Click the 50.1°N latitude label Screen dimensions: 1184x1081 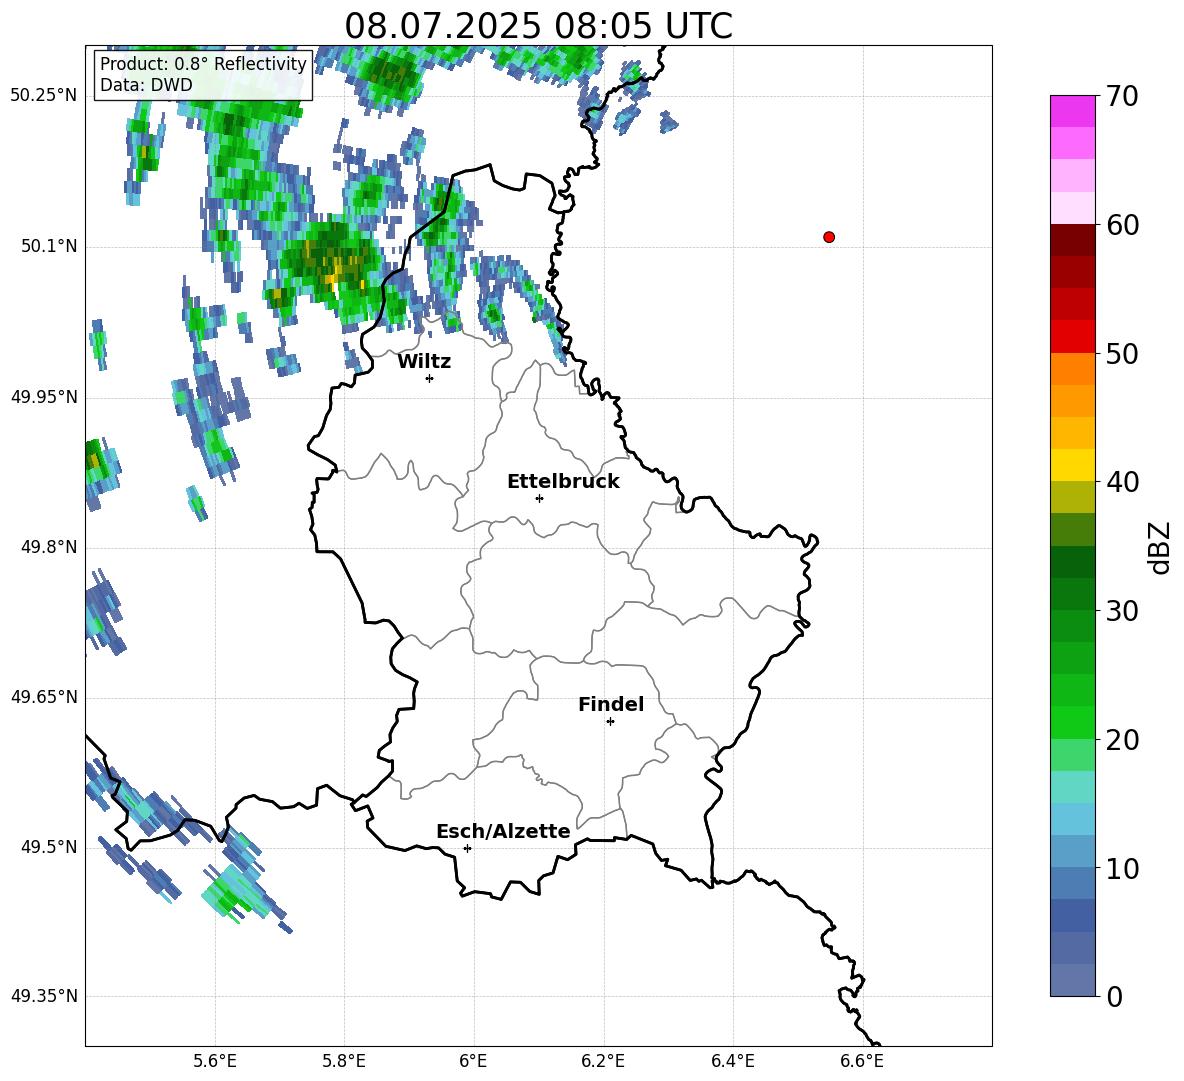point(48,246)
